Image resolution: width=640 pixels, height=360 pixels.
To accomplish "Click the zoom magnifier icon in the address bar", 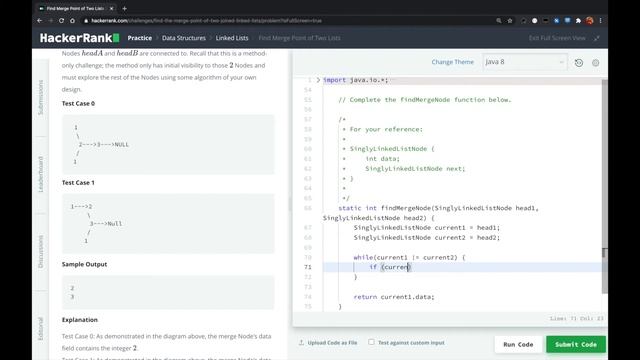I will (x=499, y=20).
